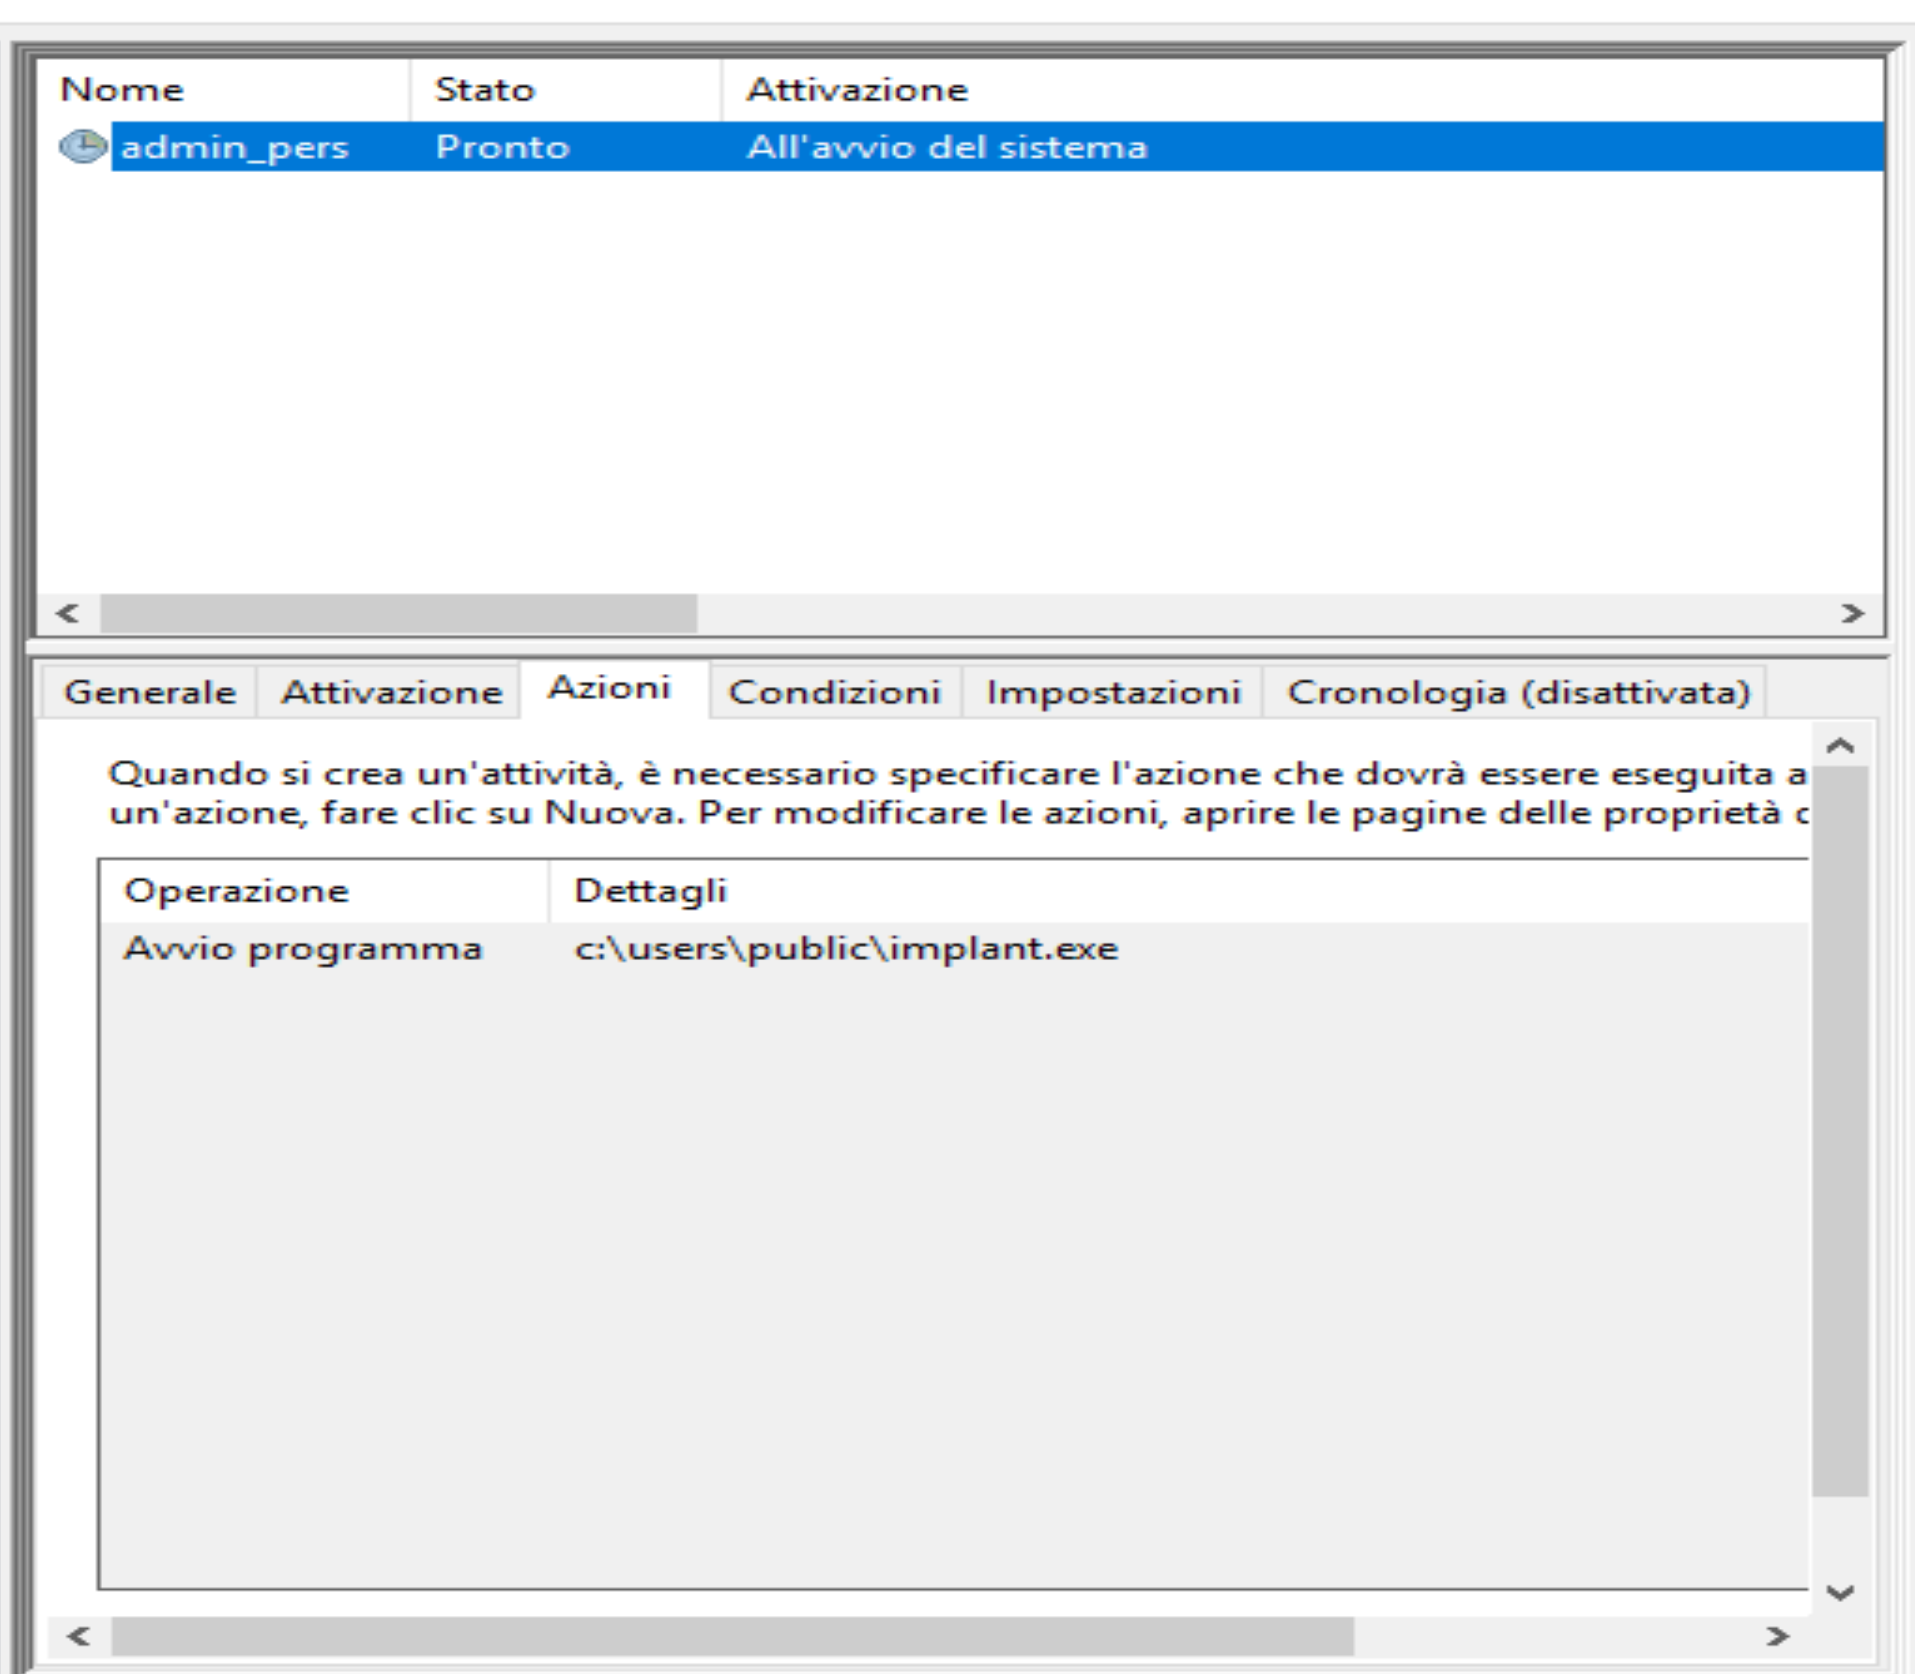This screenshot has width=1915, height=1674.
Task: Select the Azioni tab
Action: (609, 688)
